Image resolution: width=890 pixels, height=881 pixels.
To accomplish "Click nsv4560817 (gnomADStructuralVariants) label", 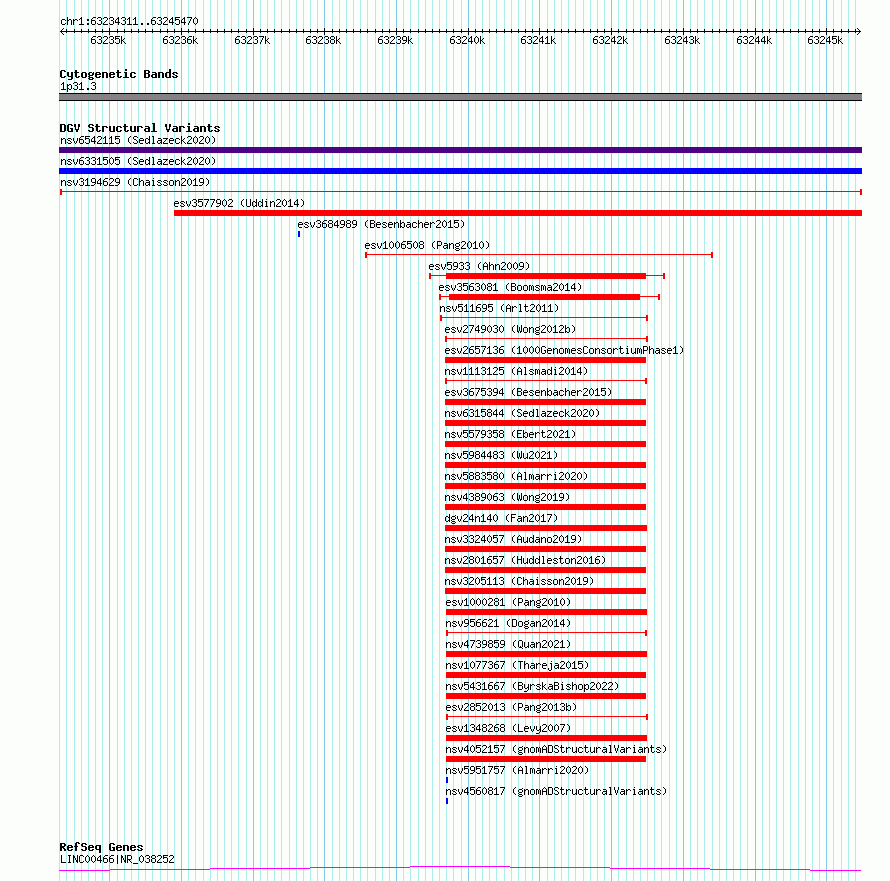I will click(x=556, y=791).
